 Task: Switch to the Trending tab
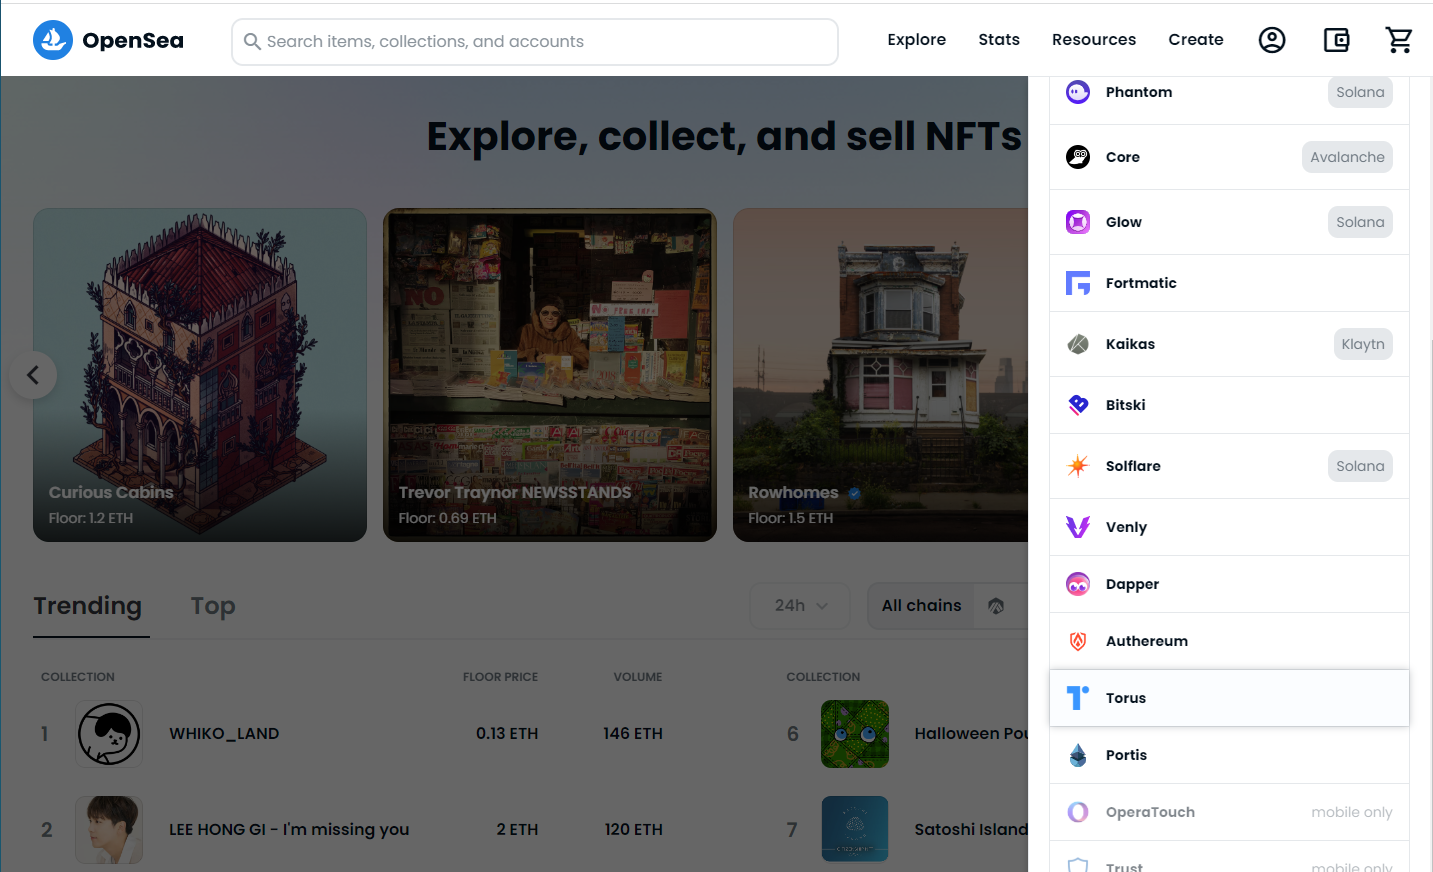[x=88, y=606]
